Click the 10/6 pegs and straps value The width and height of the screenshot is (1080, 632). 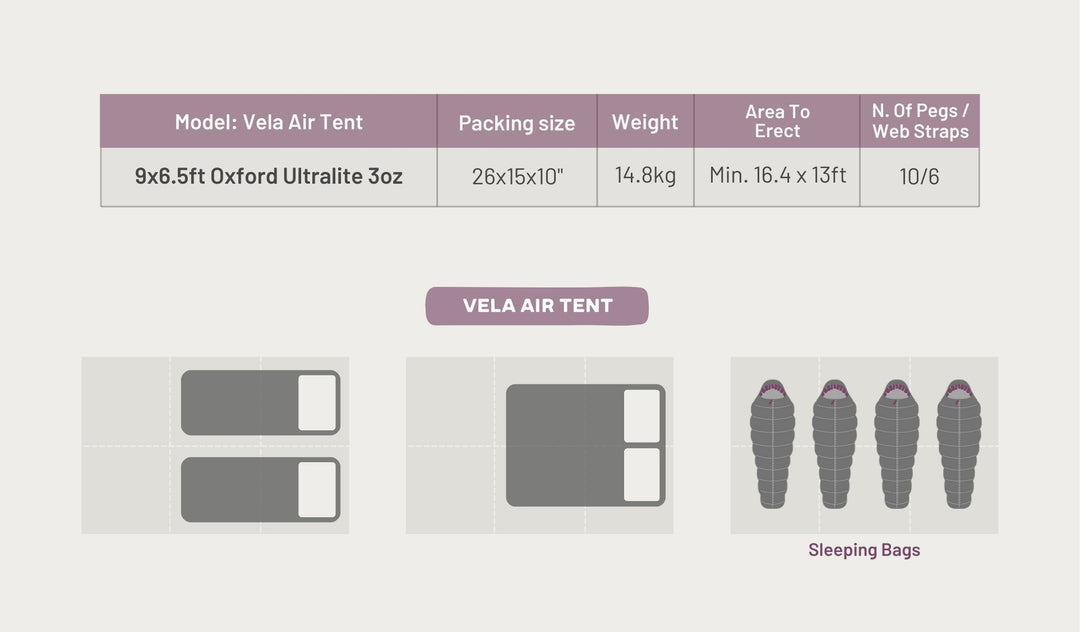click(920, 177)
